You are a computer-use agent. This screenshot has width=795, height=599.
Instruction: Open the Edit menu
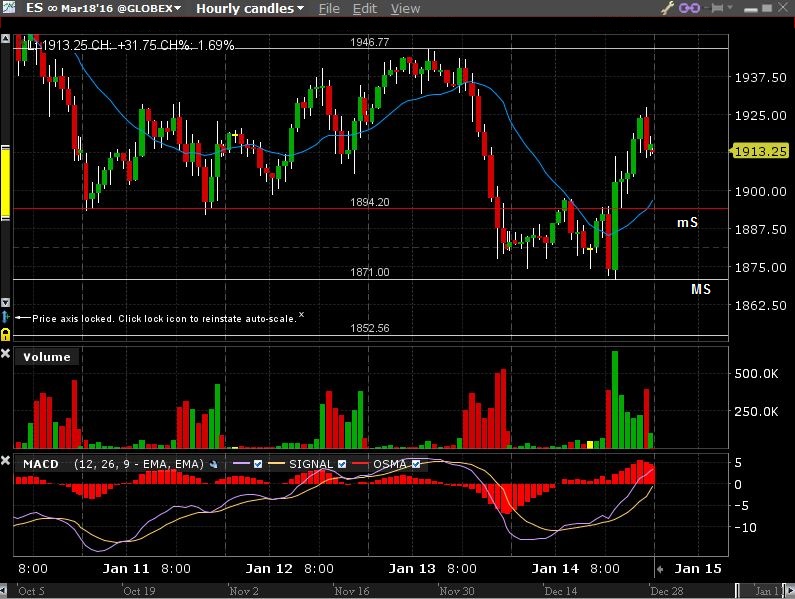coord(365,9)
